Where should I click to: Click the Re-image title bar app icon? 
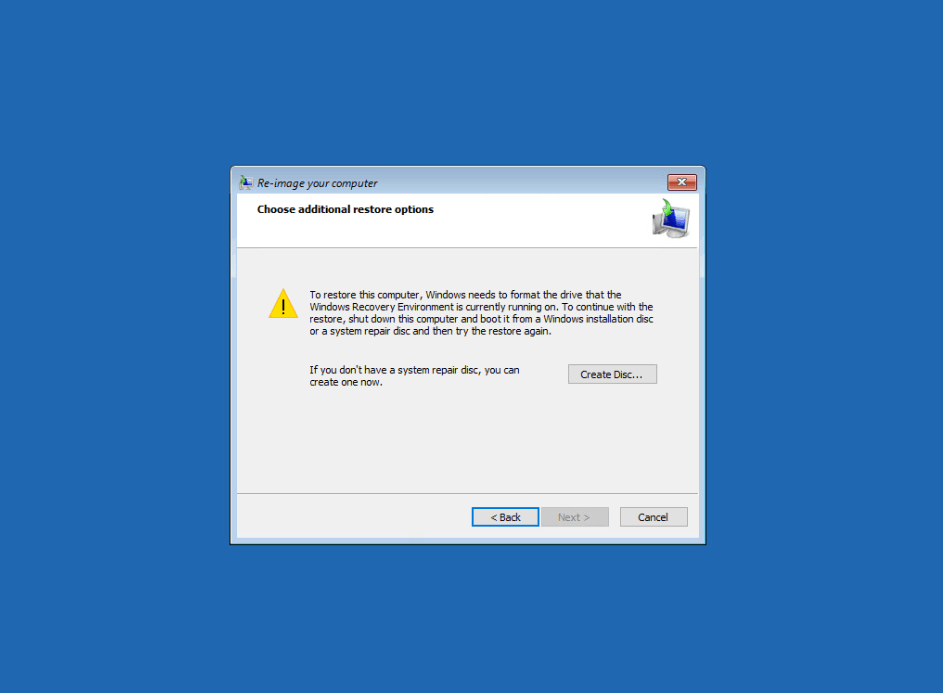click(x=245, y=182)
